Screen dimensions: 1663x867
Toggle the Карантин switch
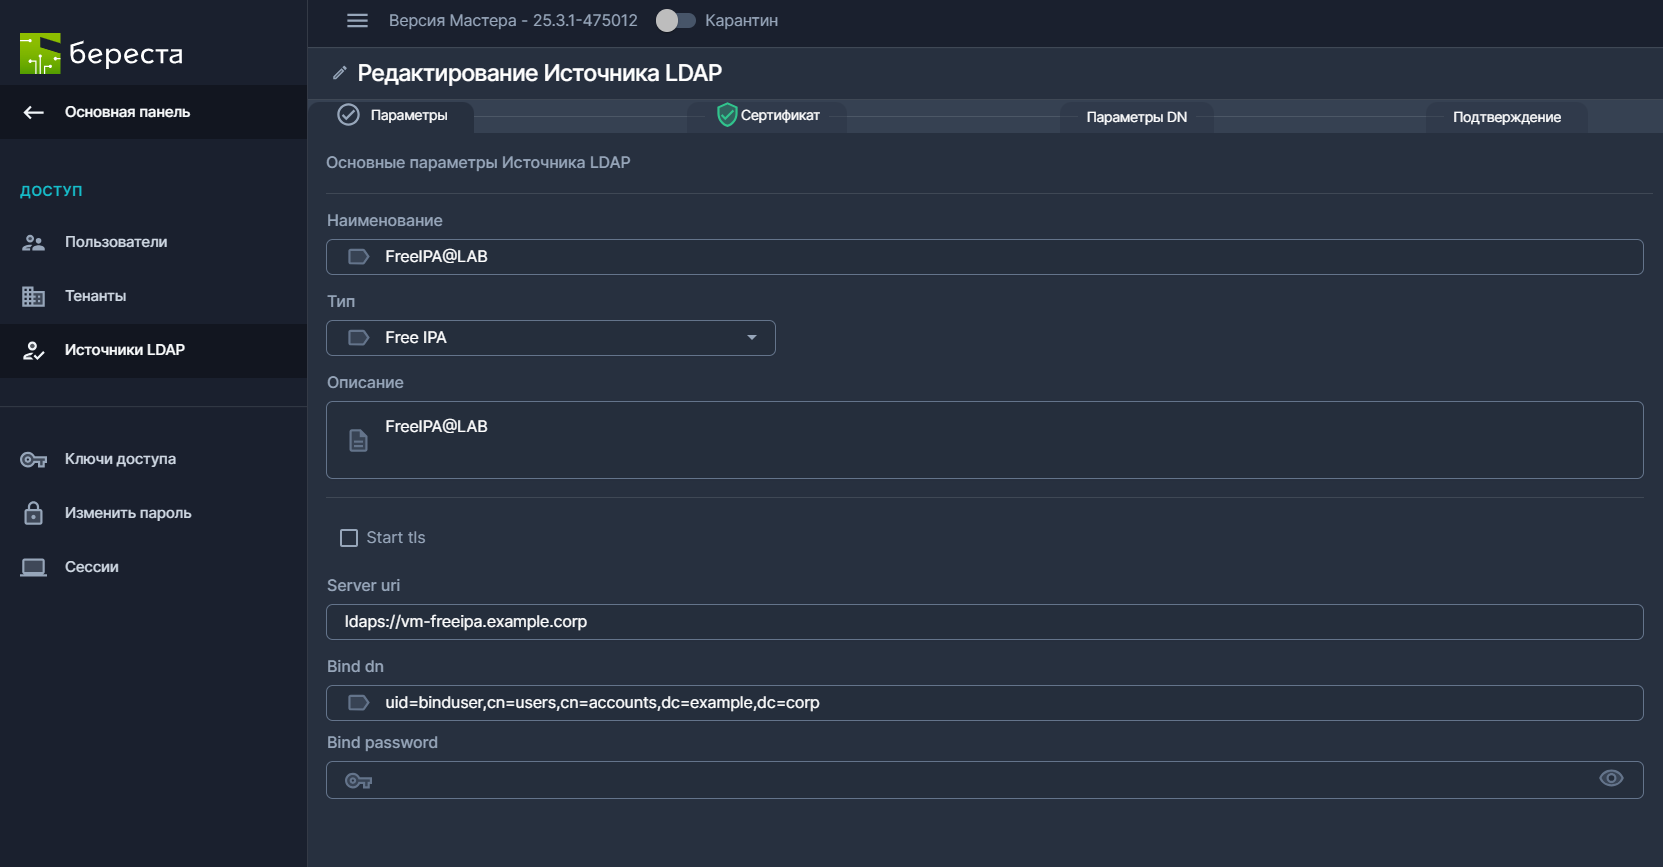(675, 21)
